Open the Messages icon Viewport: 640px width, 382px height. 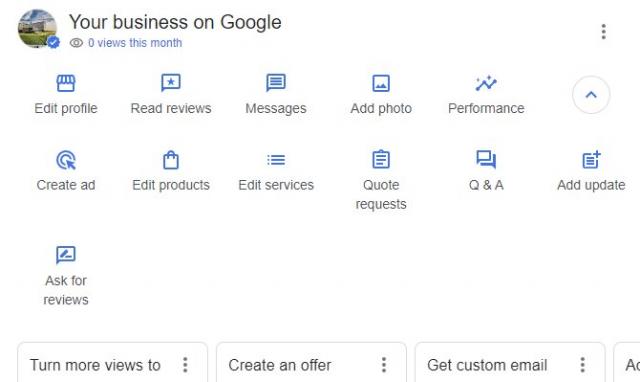276,83
